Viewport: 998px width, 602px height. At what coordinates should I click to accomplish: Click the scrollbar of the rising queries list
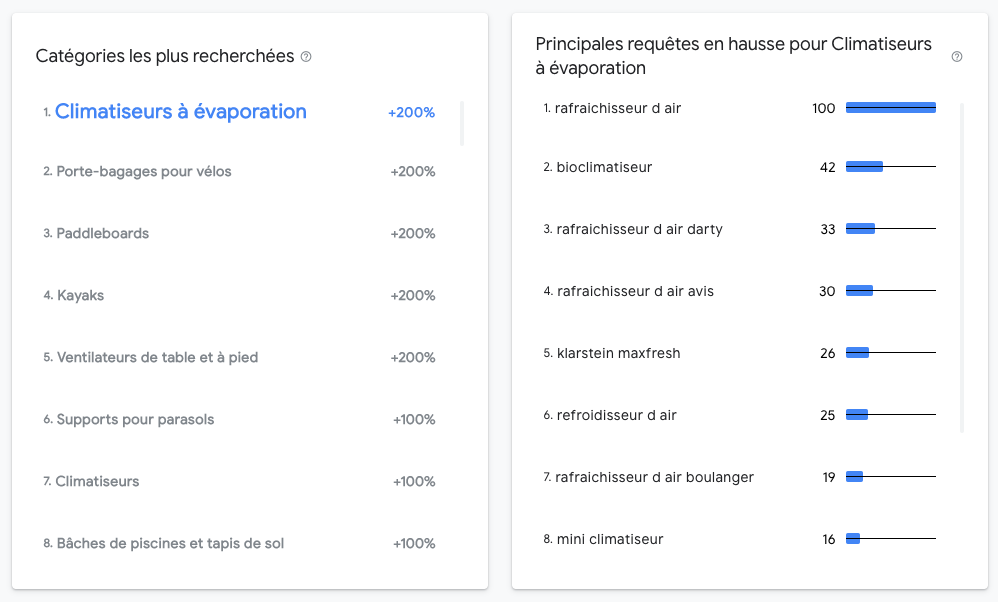[x=962, y=268]
